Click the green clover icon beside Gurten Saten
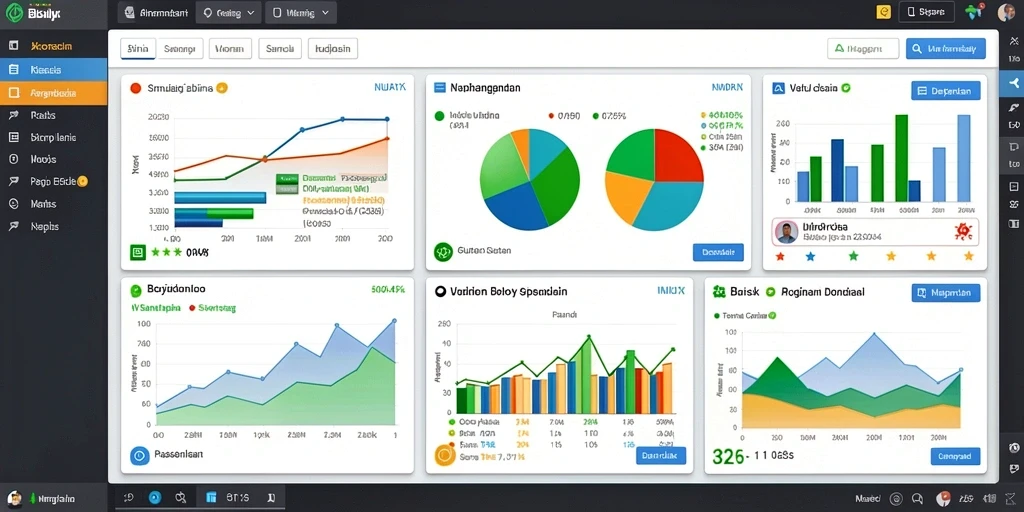The width and height of the screenshot is (1024, 512). (443, 251)
